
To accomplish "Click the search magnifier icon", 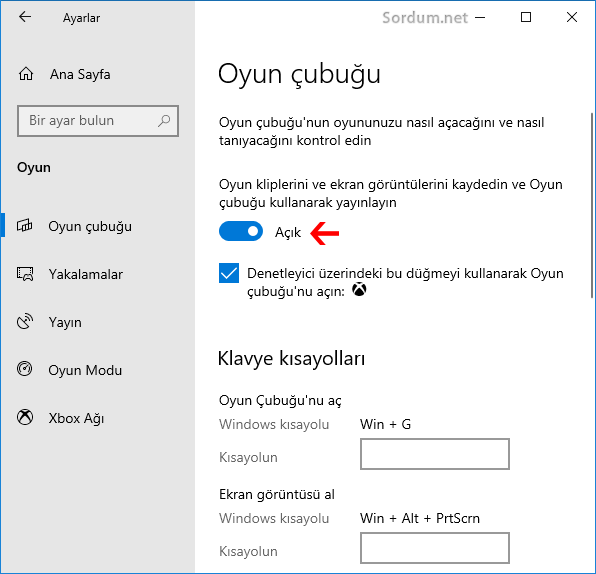I will (x=164, y=121).
